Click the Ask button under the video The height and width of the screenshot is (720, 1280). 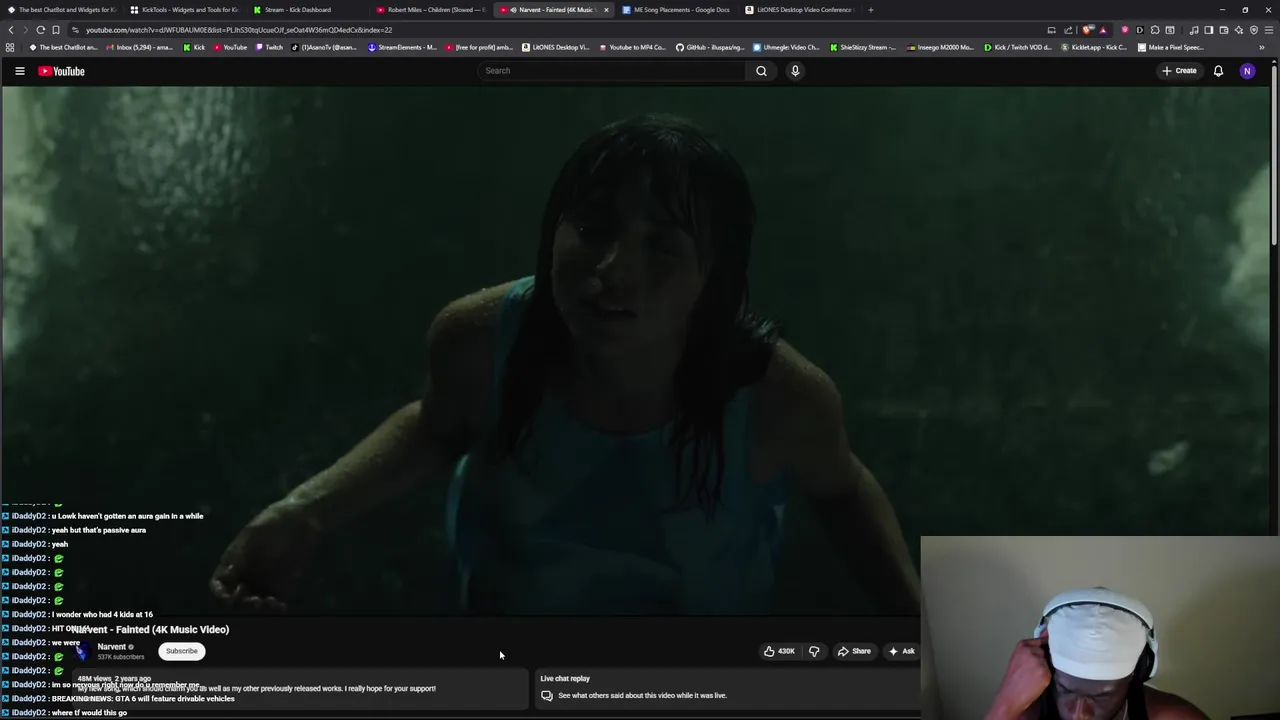point(902,651)
